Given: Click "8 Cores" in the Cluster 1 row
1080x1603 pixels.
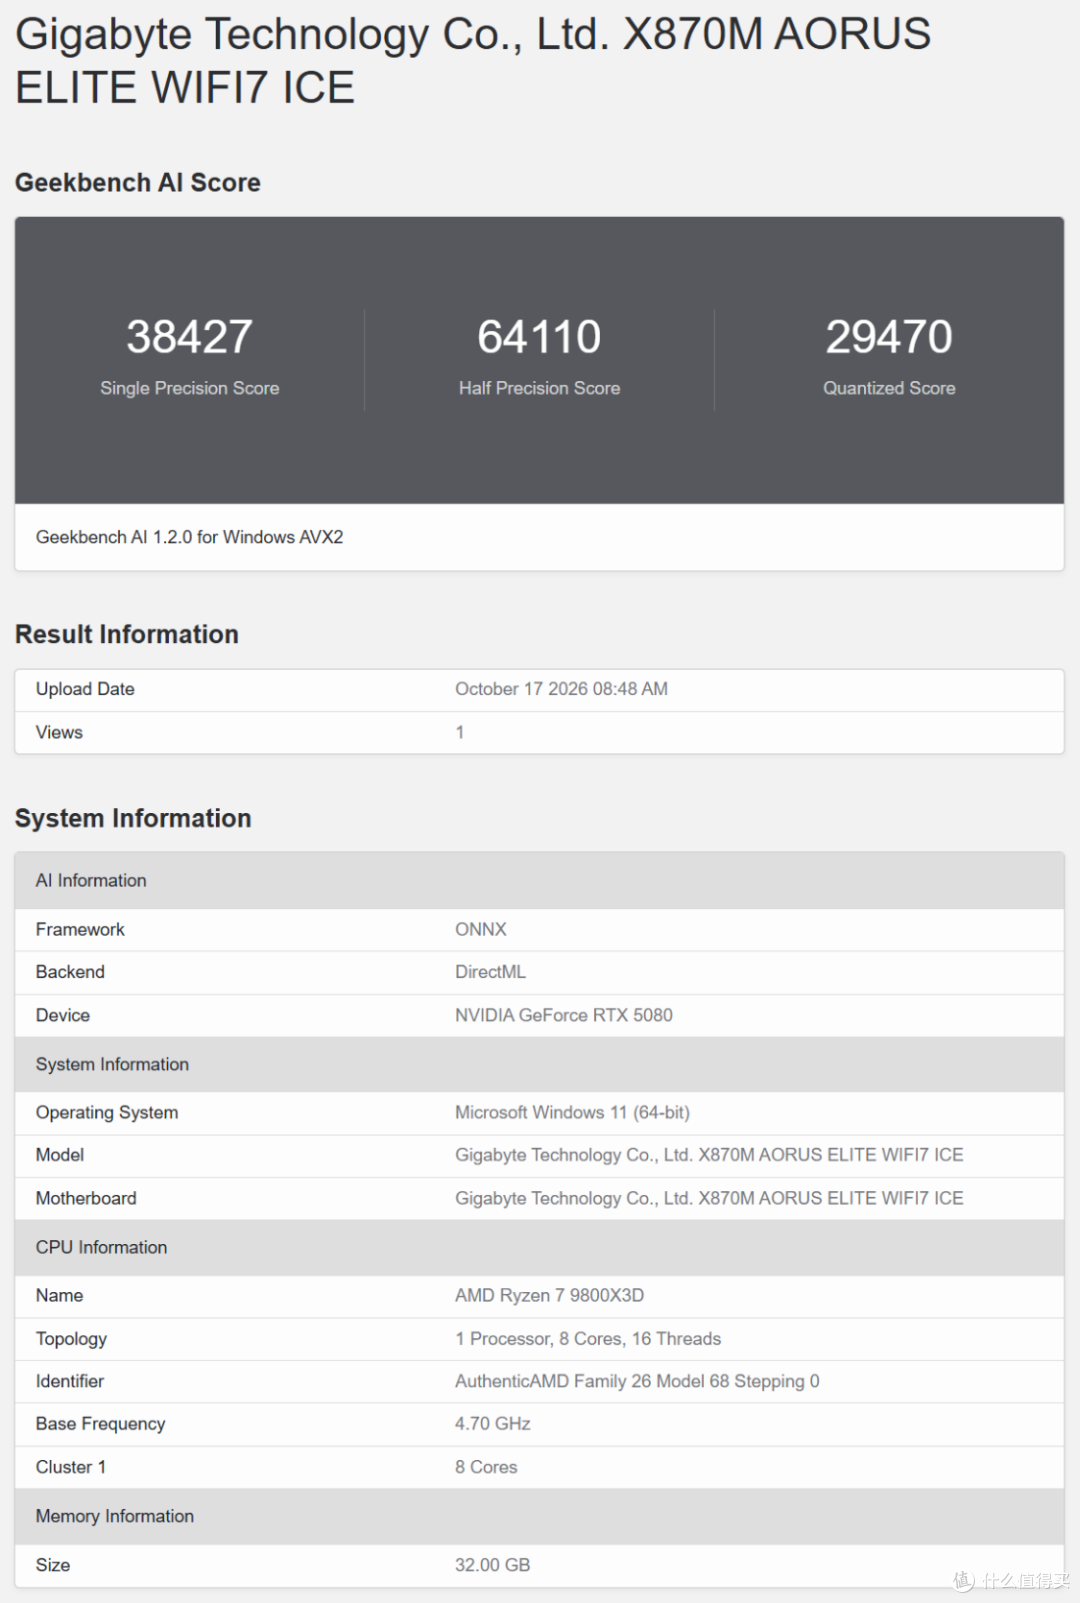Looking at the screenshot, I should pos(486,1467).
